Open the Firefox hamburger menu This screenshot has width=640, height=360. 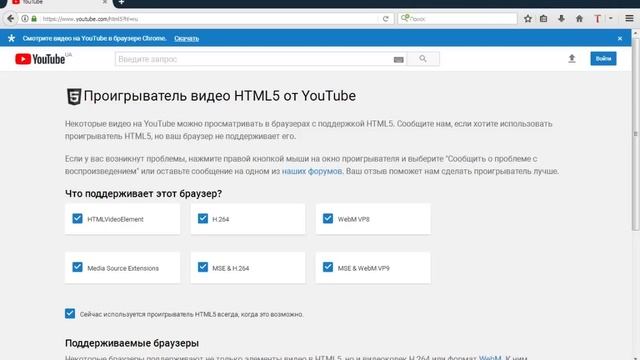(x=629, y=19)
